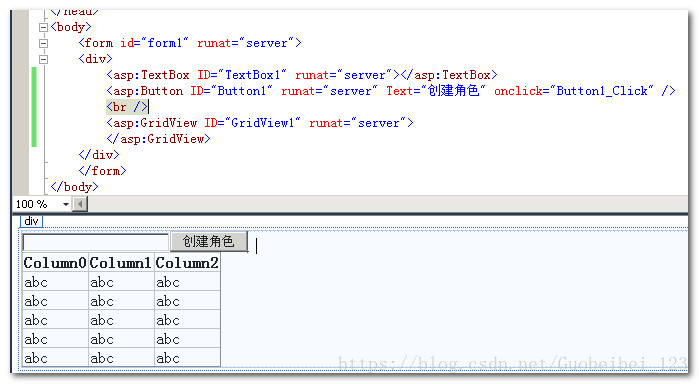Screen dimensions: 699x384
Task: Collapse the div tag outline node
Action: coord(43,59)
